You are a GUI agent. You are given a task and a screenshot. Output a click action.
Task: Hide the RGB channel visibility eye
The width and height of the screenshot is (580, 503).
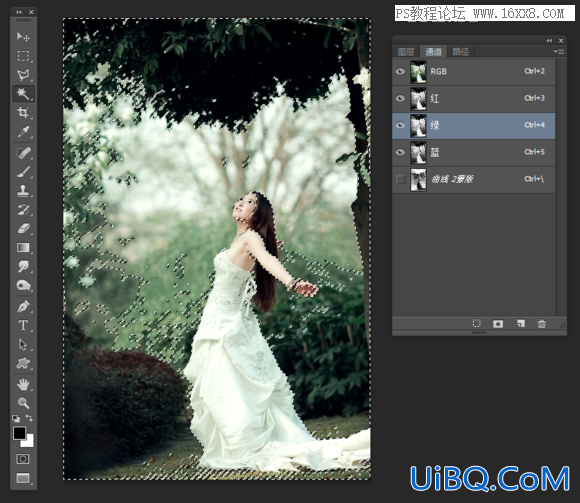point(400,71)
